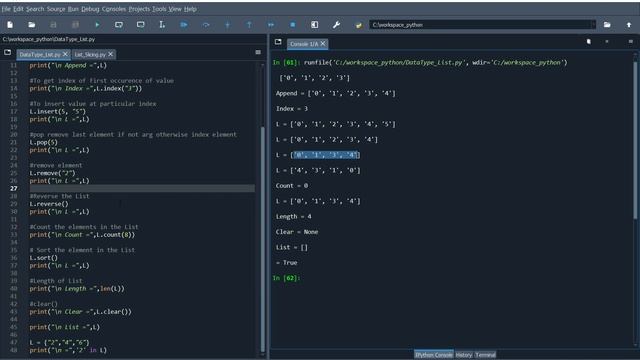This screenshot has width=640, height=360.
Task: Create a new file from the toolbar
Action: click(10, 25)
